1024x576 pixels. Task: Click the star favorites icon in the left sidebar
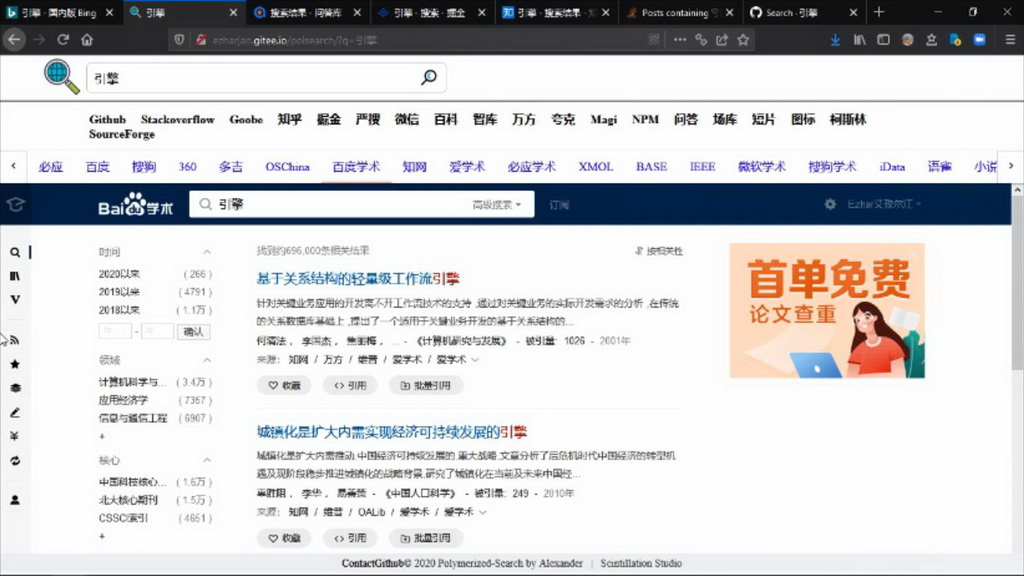coord(14,364)
